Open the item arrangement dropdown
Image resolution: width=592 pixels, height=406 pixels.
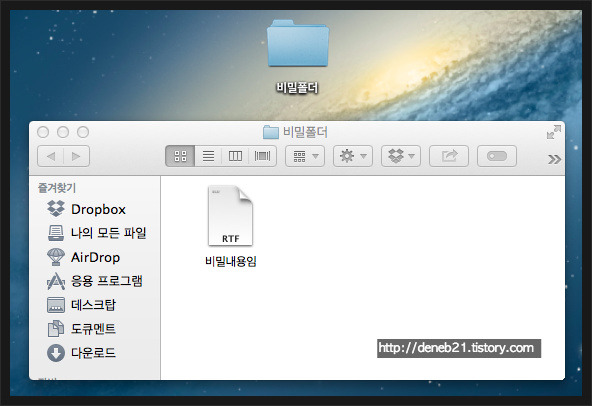305,156
